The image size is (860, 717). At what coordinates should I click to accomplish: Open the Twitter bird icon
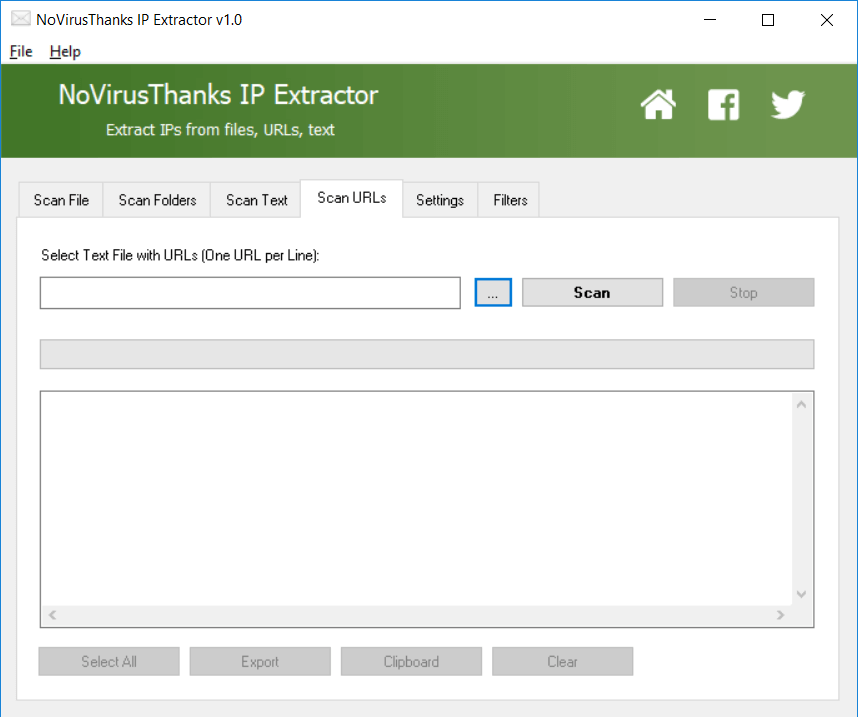(788, 104)
